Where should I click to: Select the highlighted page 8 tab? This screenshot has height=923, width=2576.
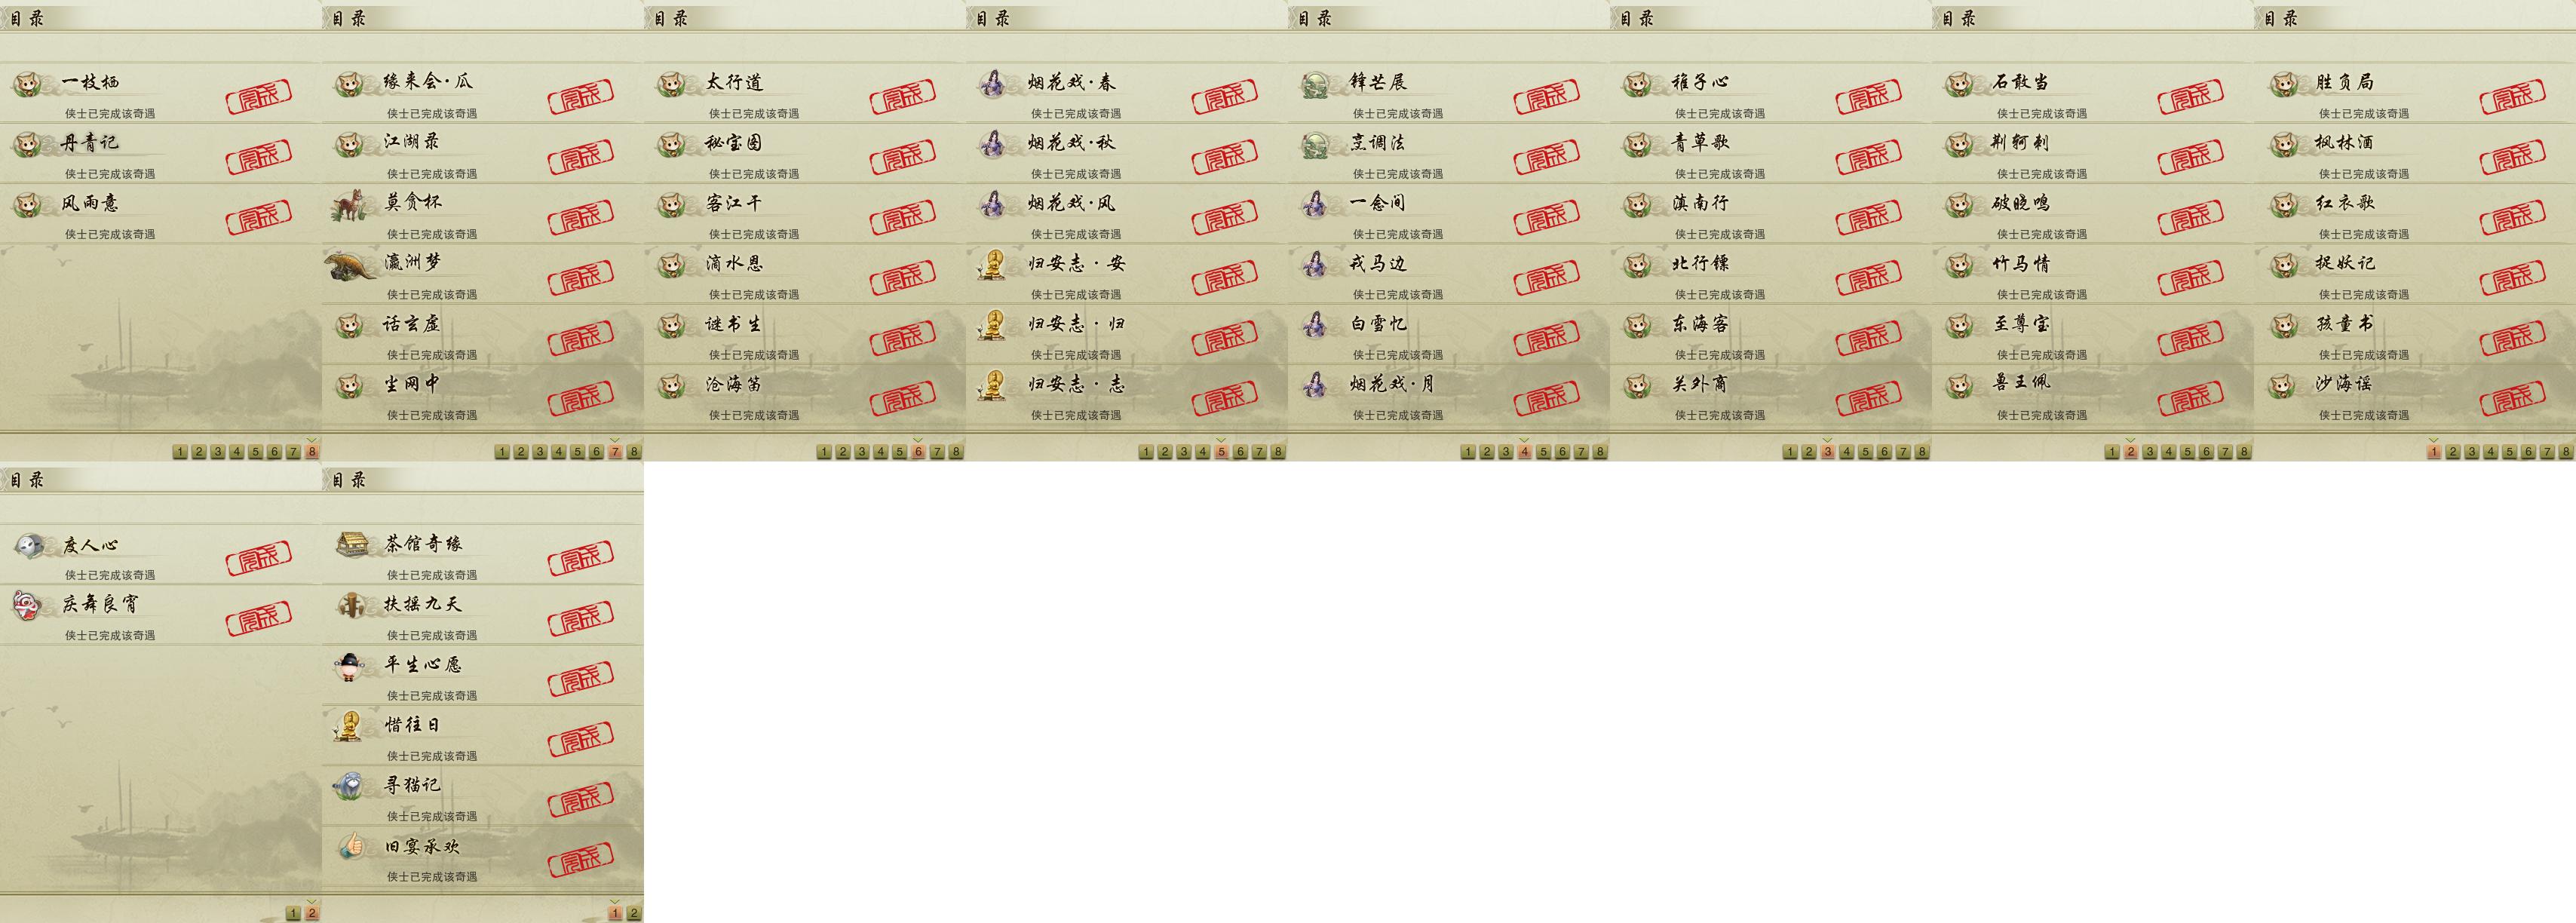312,452
